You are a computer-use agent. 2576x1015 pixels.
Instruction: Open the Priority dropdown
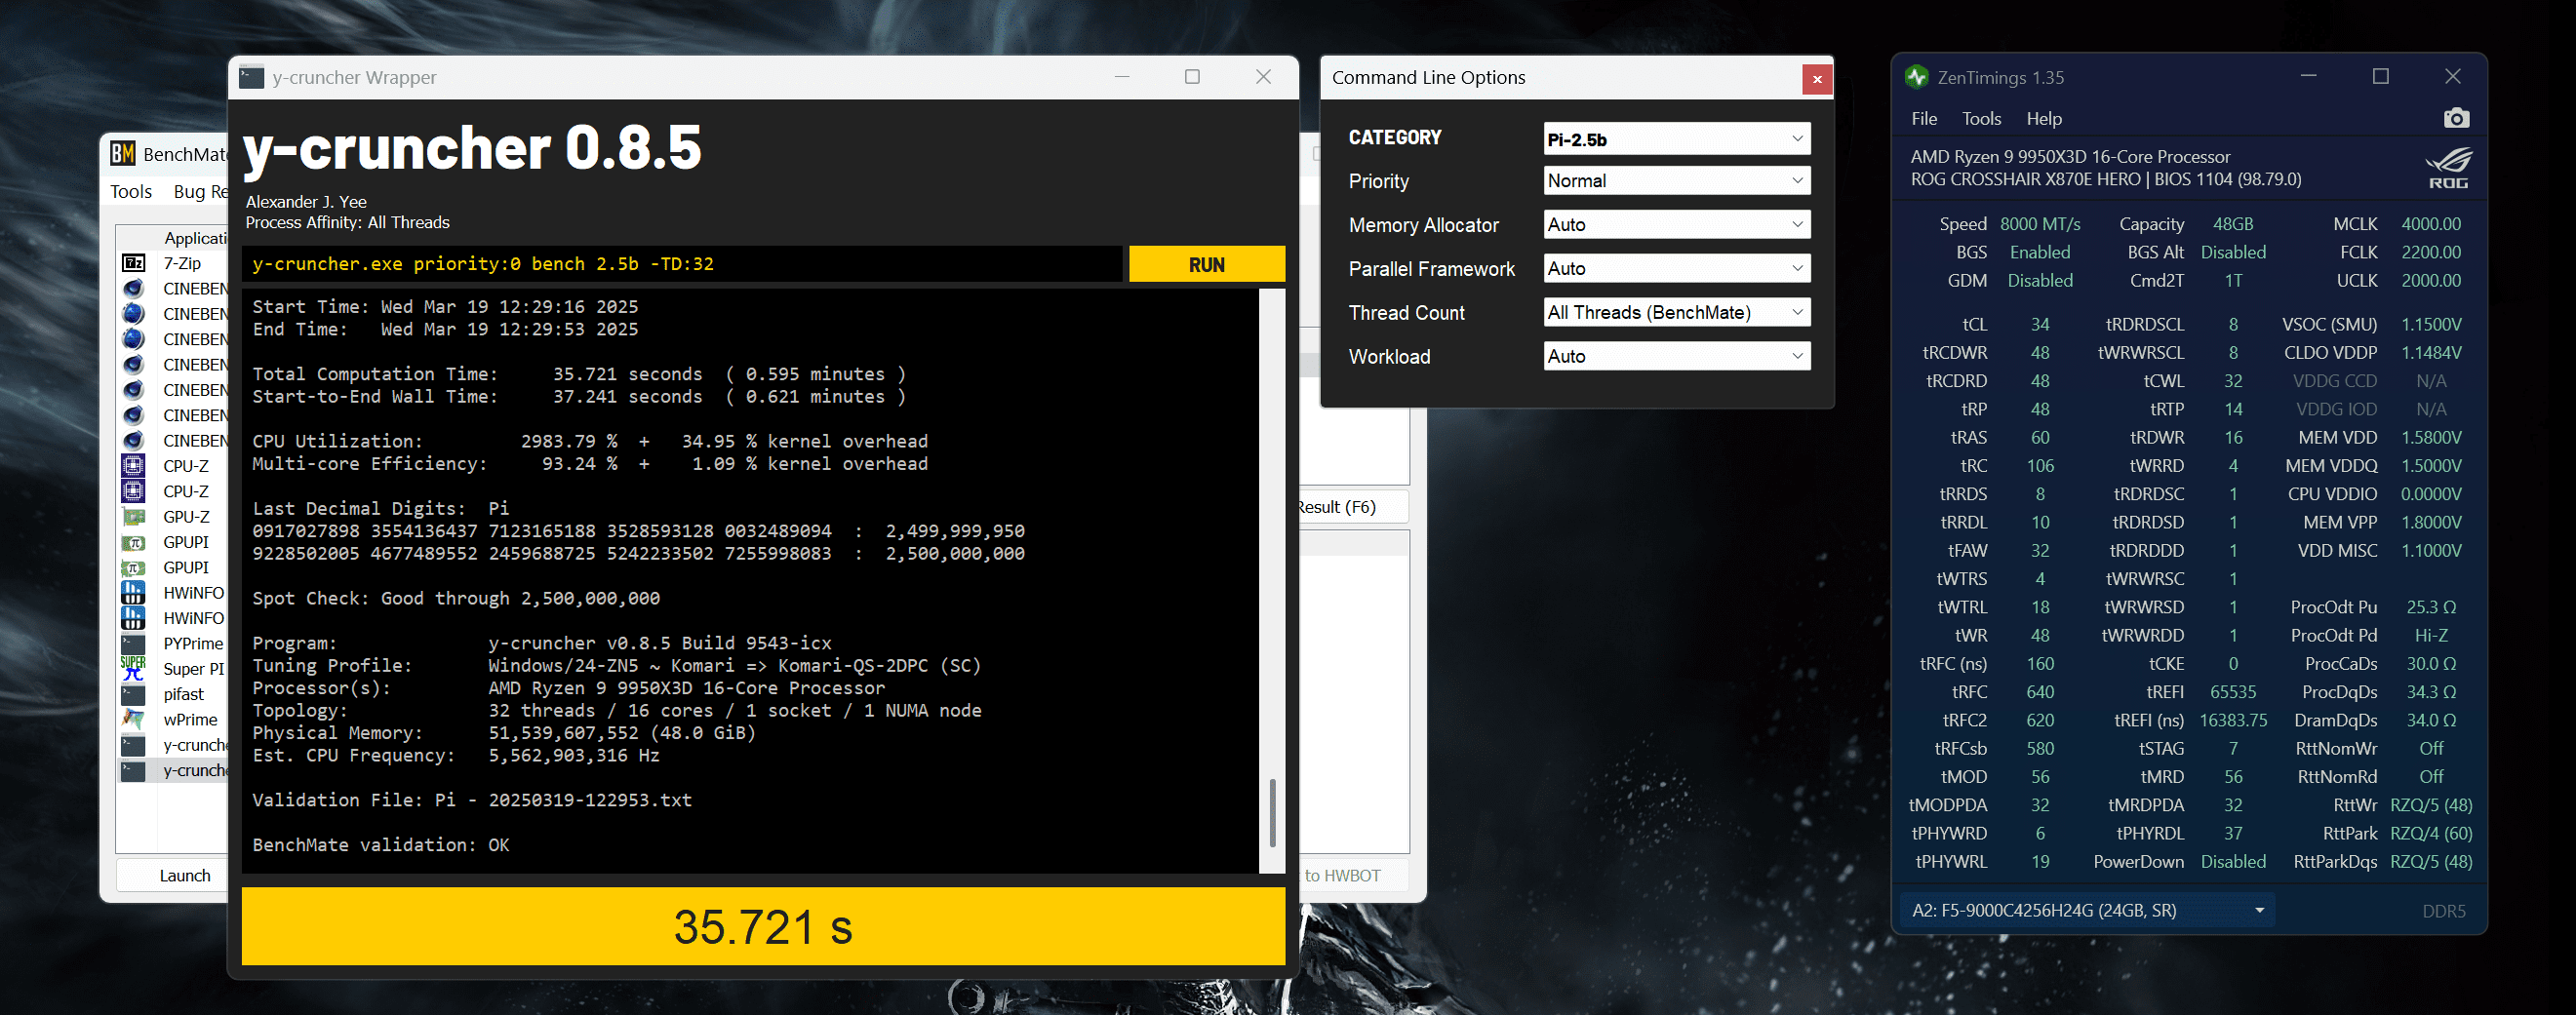click(1677, 181)
